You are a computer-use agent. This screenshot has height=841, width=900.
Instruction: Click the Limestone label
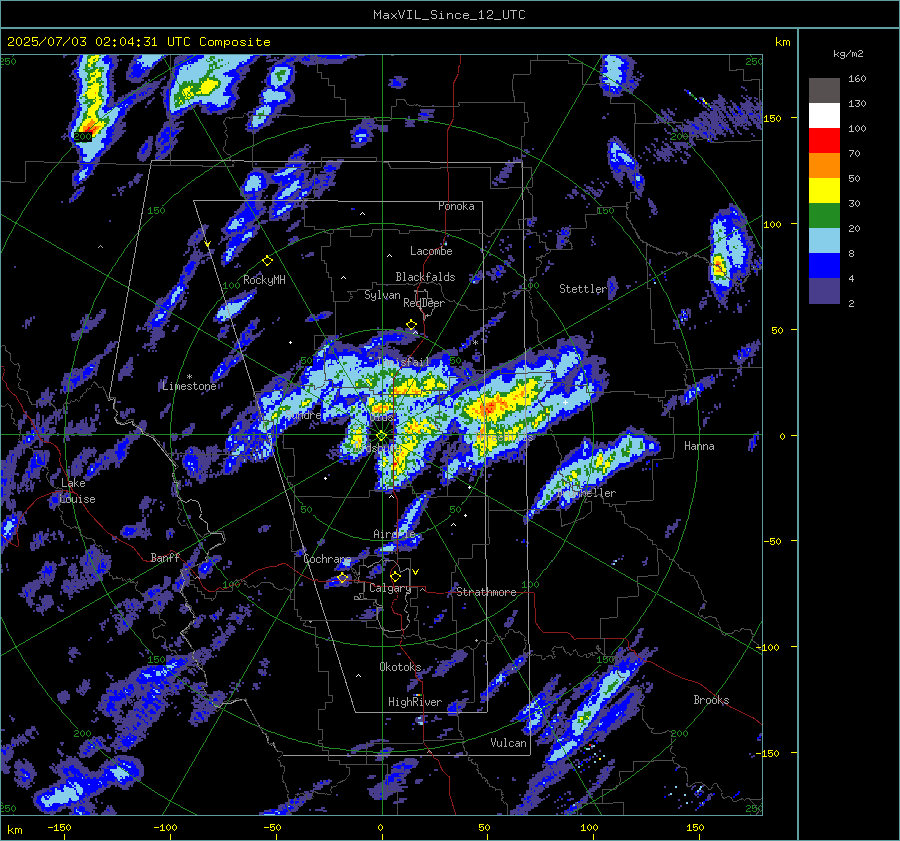pos(189,386)
